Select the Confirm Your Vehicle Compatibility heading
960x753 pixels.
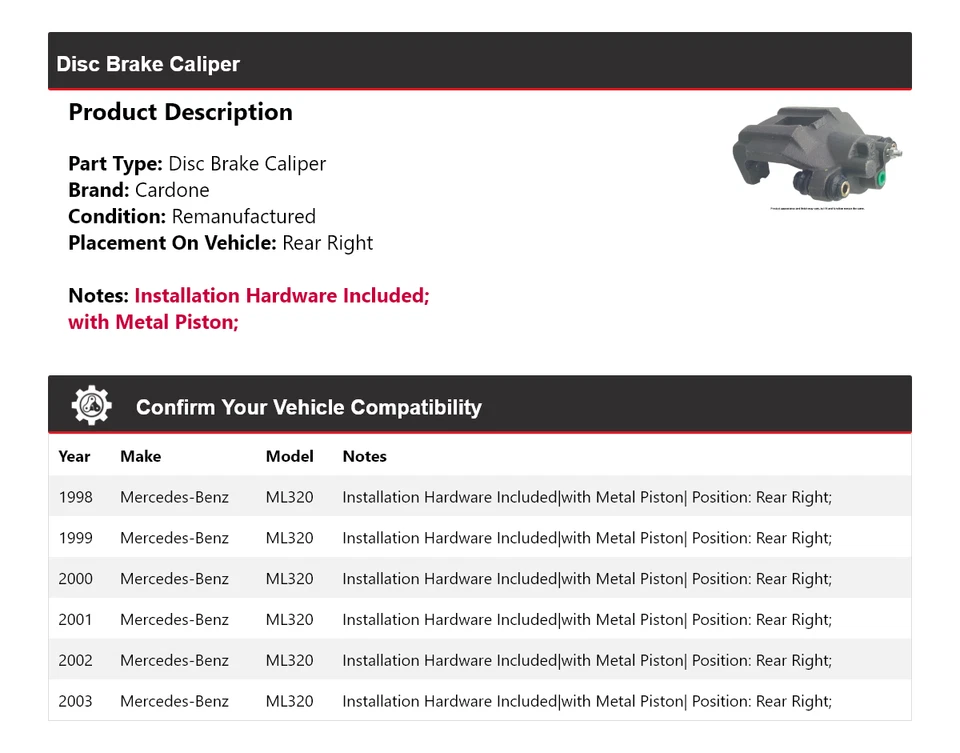(308, 408)
